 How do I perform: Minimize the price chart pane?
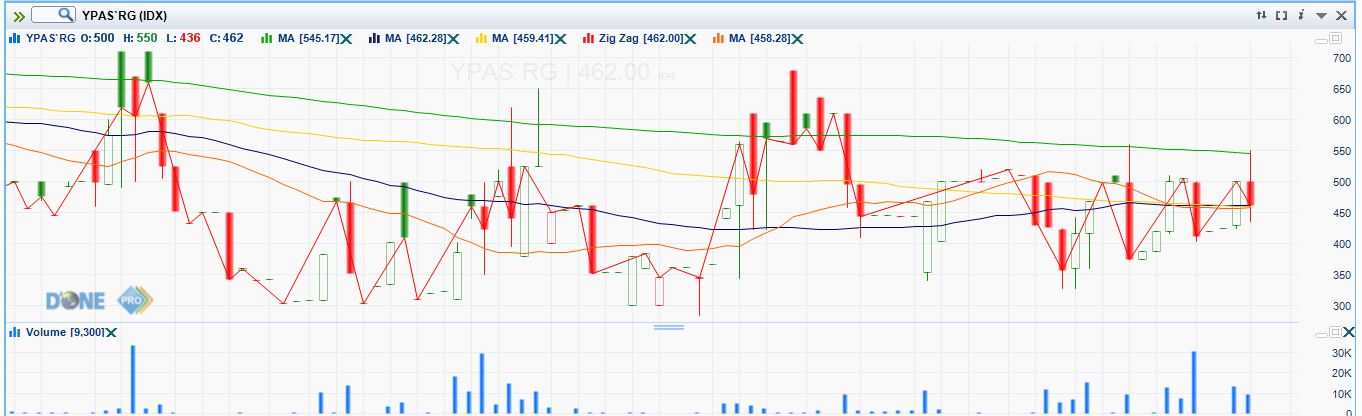click(1321, 41)
